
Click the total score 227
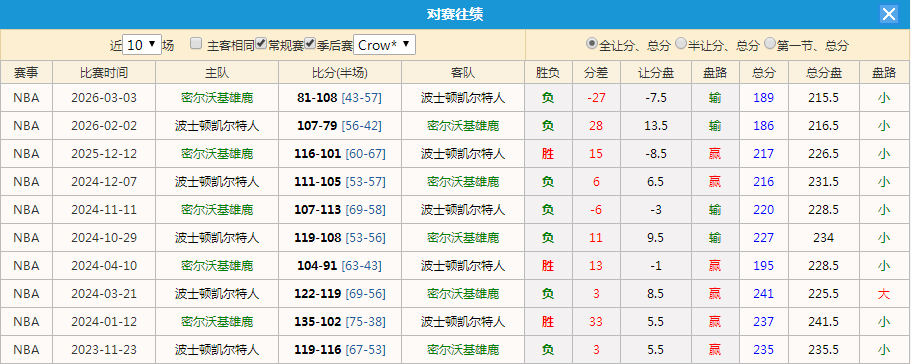click(763, 237)
